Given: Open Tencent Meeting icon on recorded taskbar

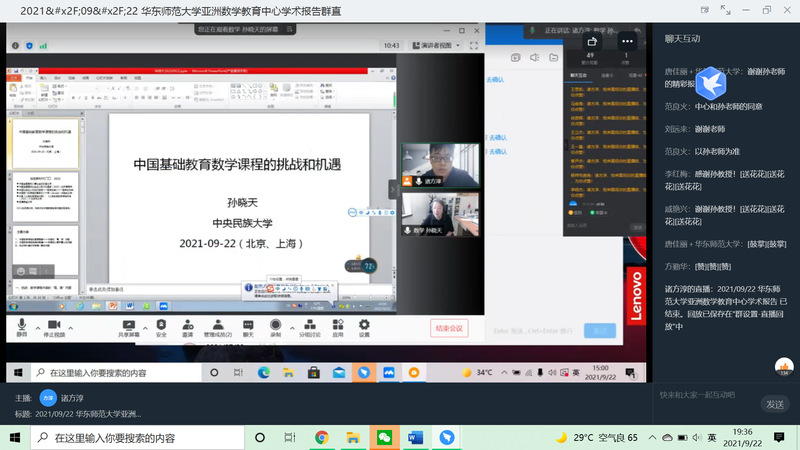Looking at the screenshot, I should 389,372.
